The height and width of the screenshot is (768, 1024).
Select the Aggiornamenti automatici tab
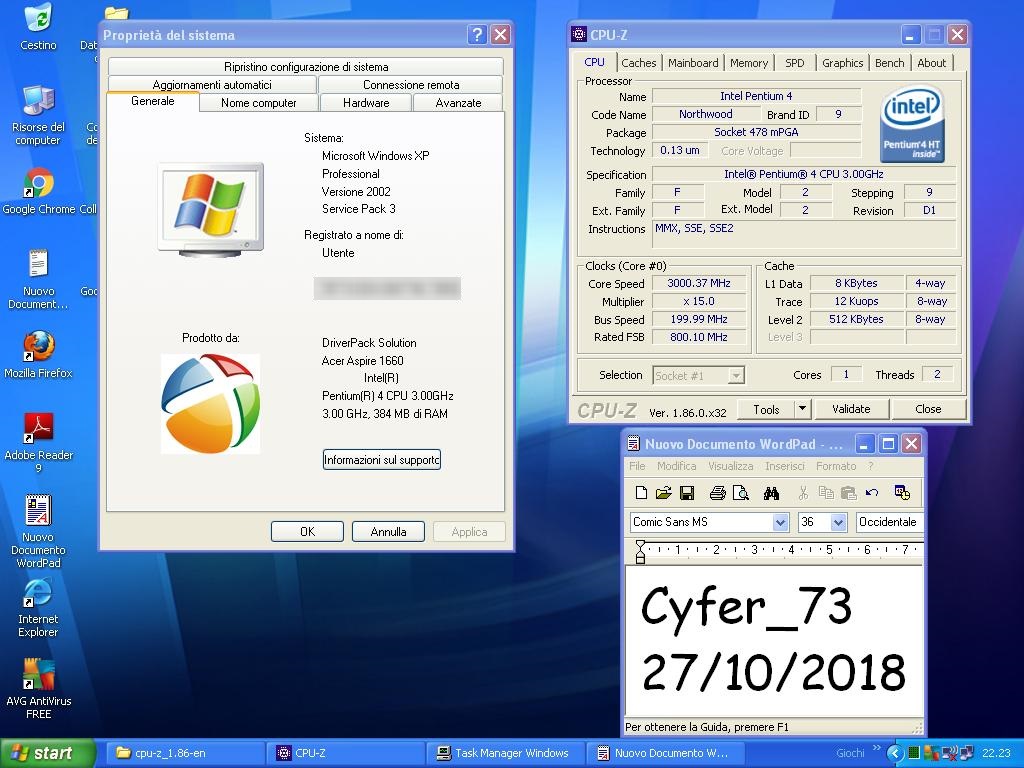212,84
